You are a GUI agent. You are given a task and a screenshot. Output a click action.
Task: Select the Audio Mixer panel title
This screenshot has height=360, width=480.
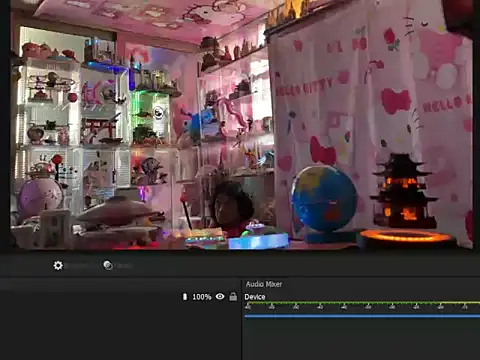click(x=264, y=284)
